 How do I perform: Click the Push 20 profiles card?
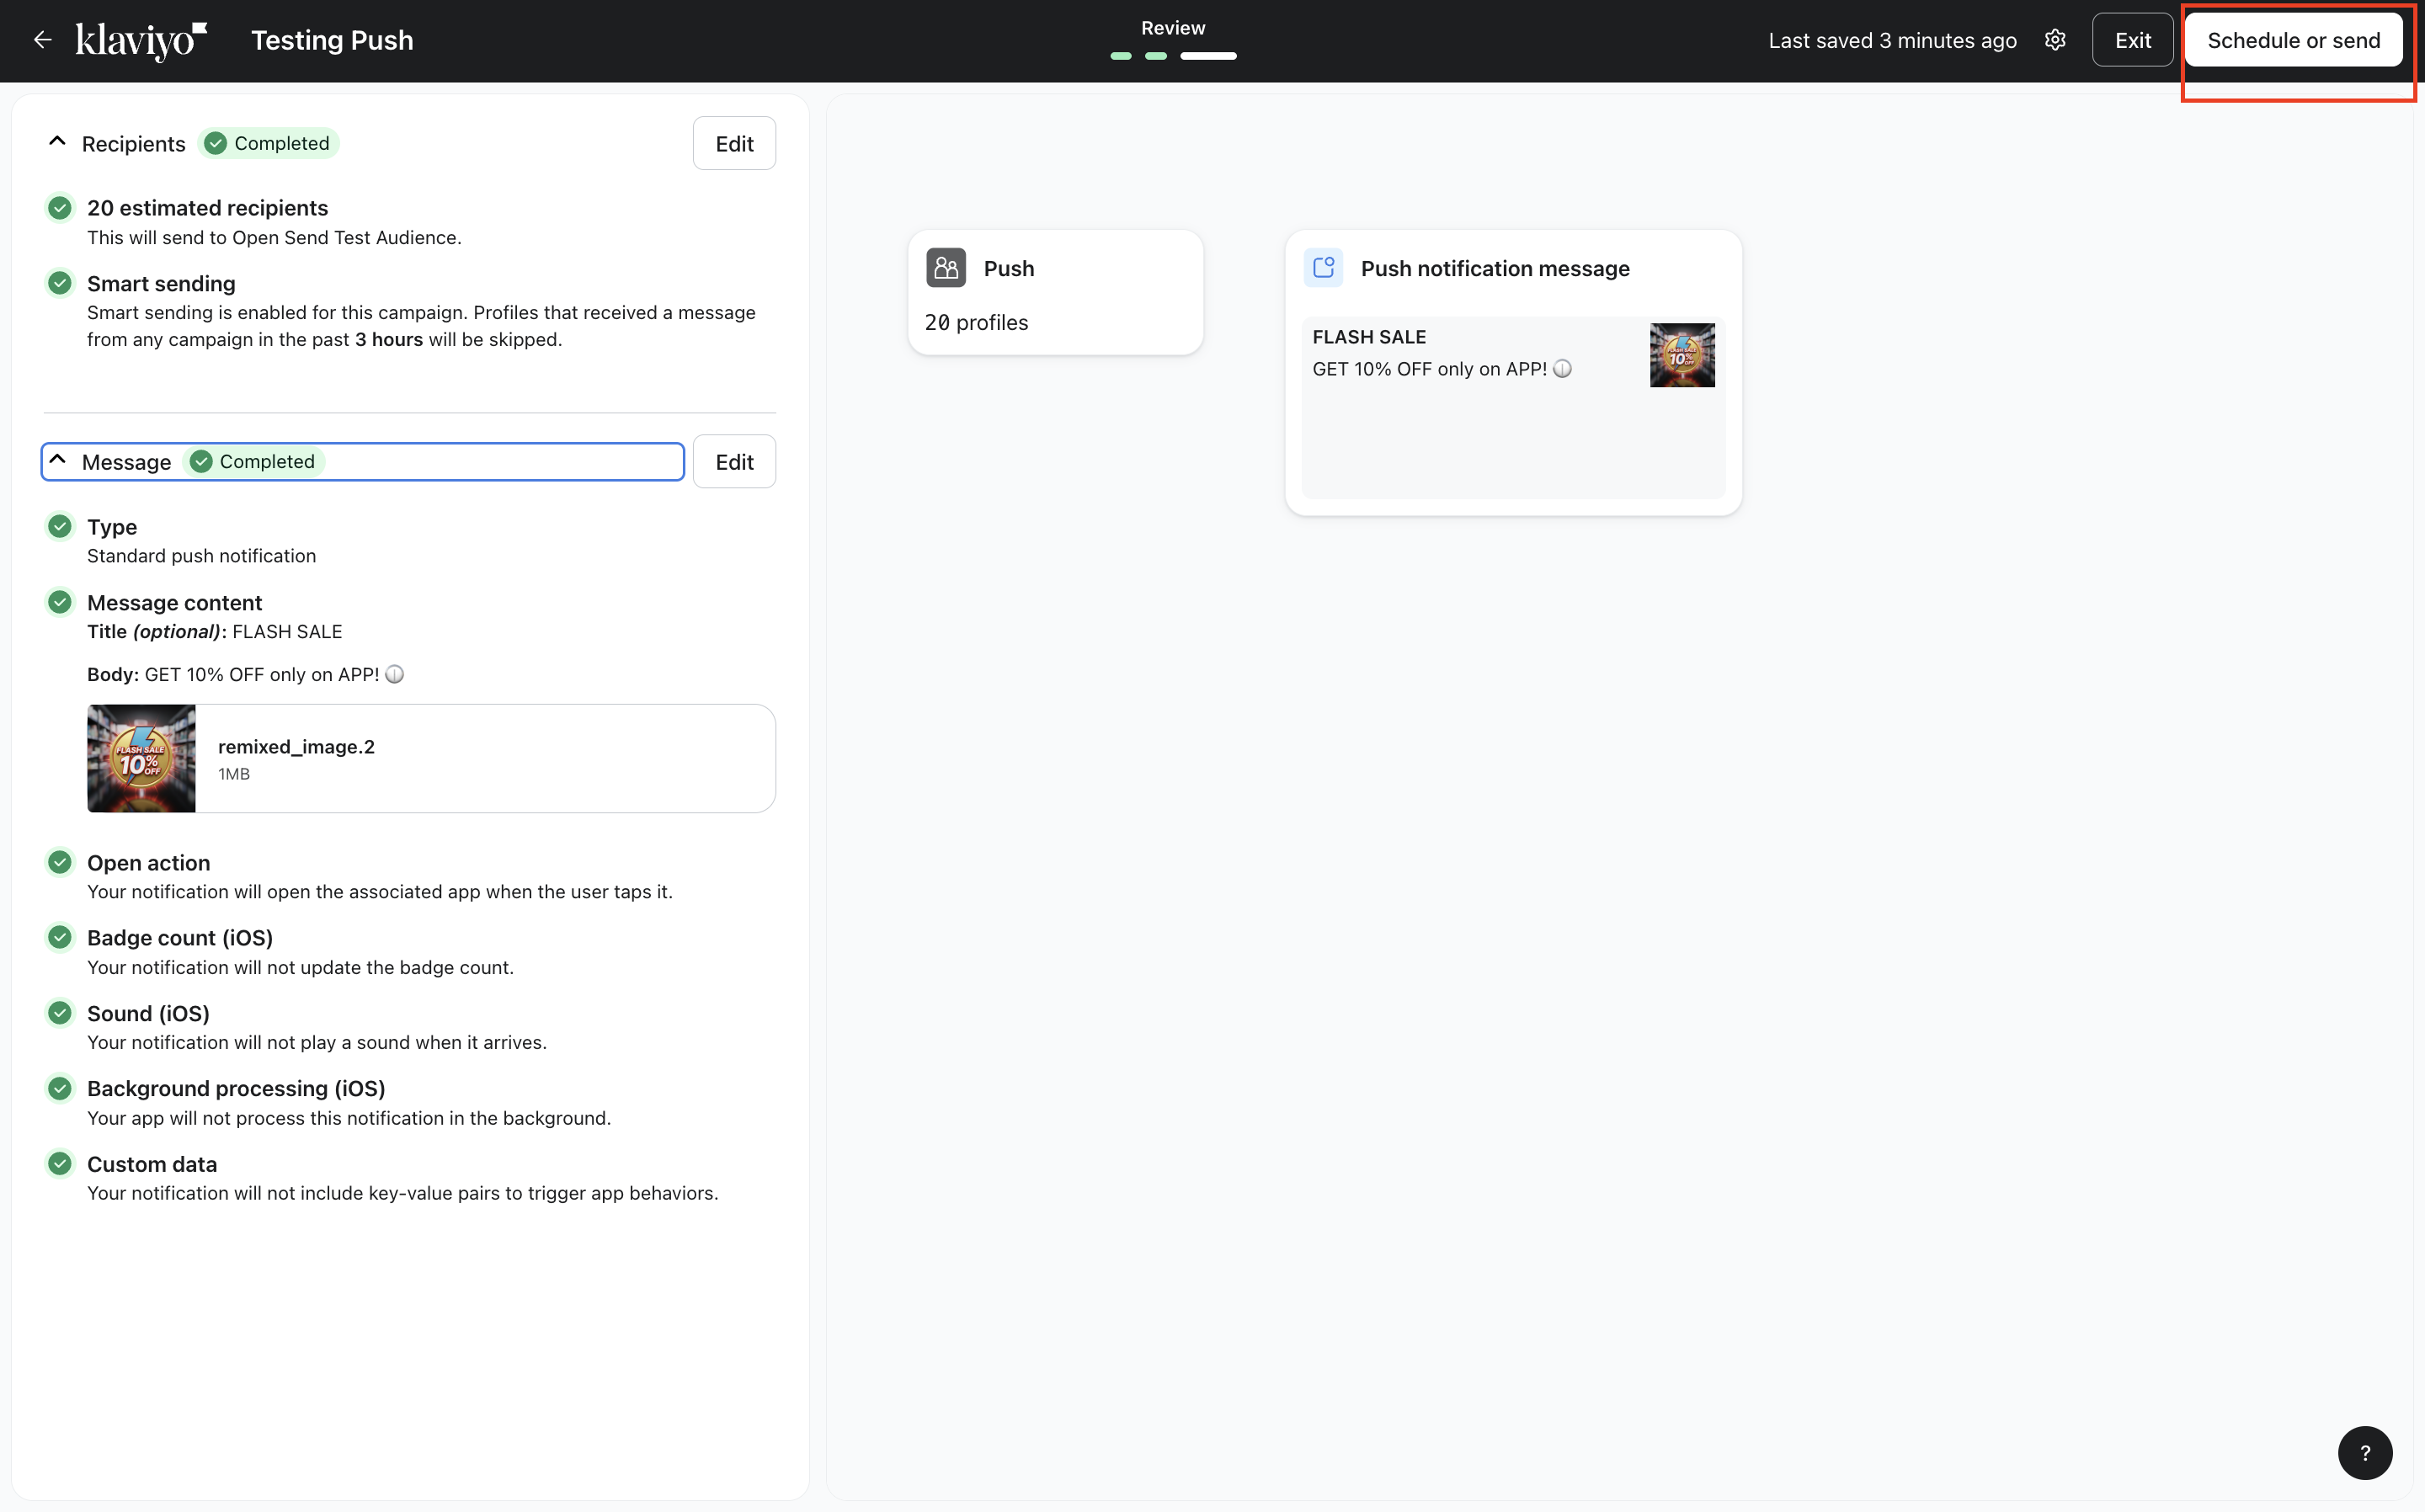tap(1055, 292)
